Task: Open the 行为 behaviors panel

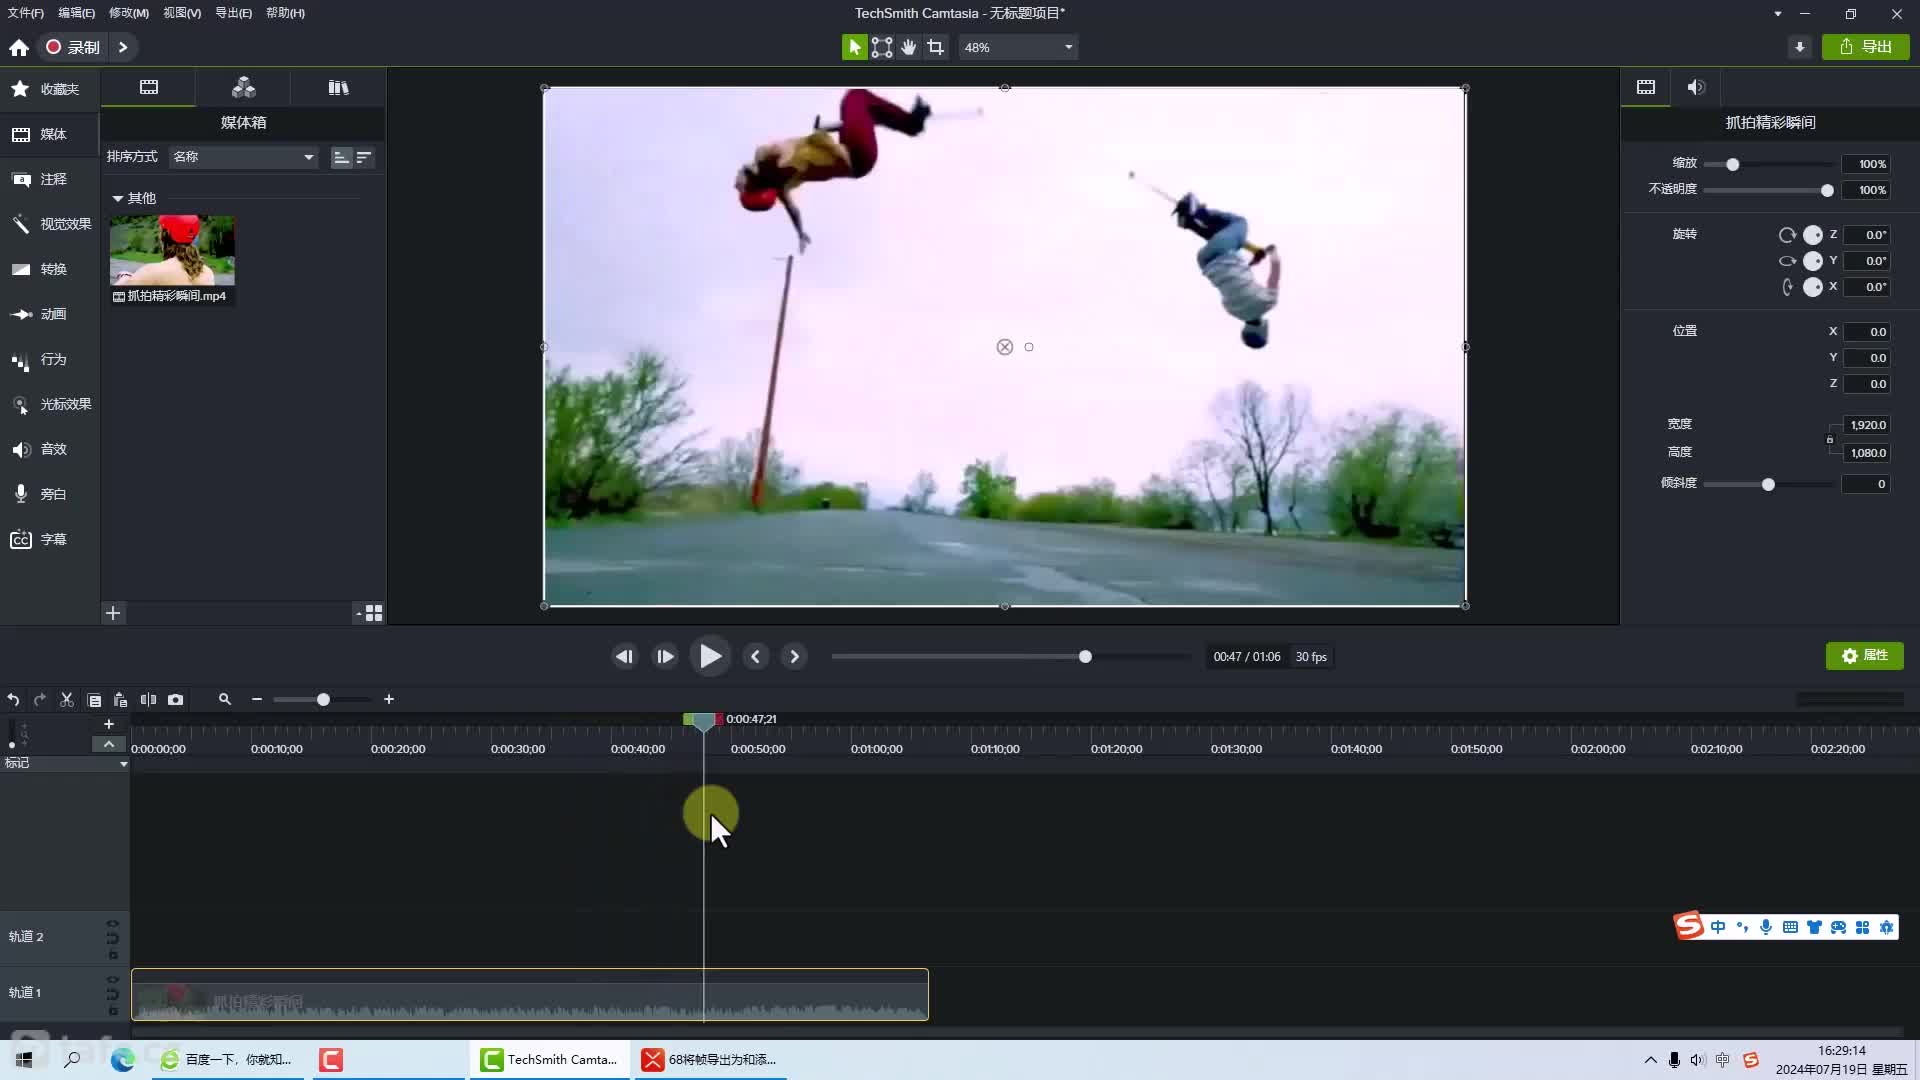Action: click(50, 359)
